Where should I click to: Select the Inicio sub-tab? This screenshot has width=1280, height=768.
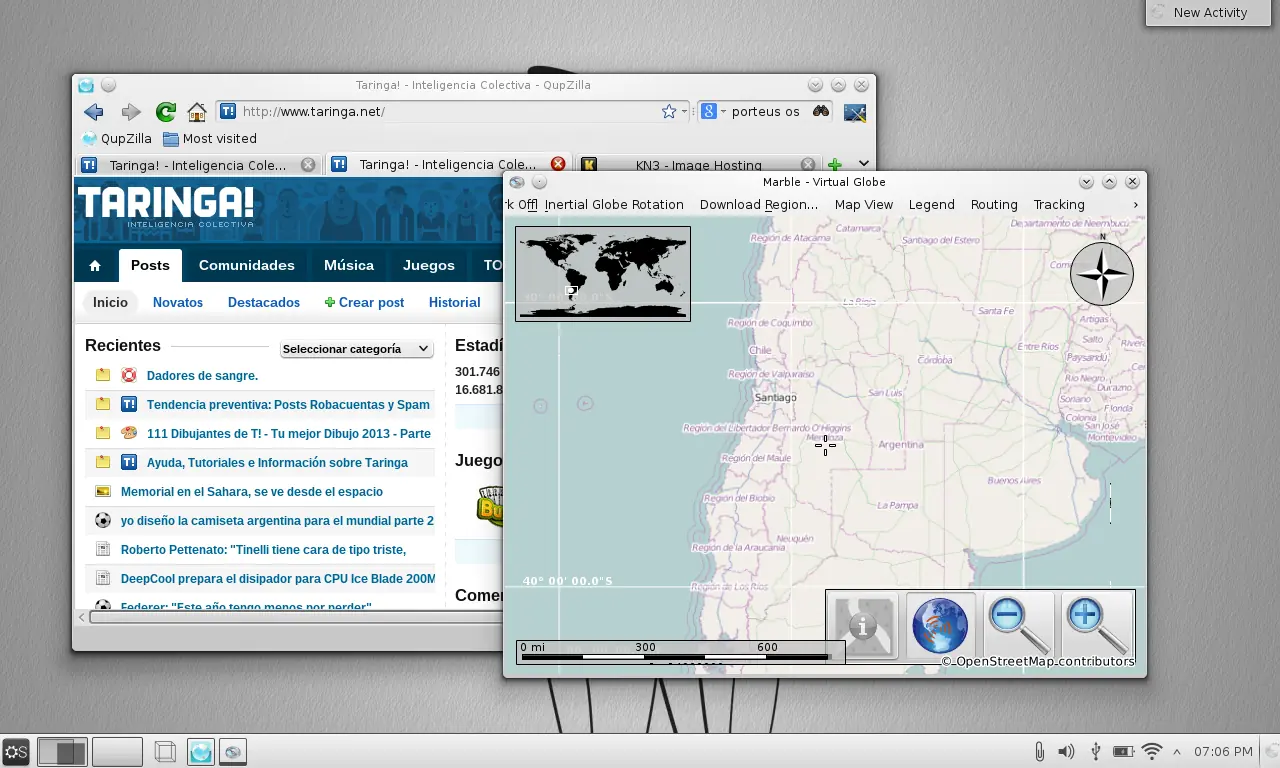point(111,303)
